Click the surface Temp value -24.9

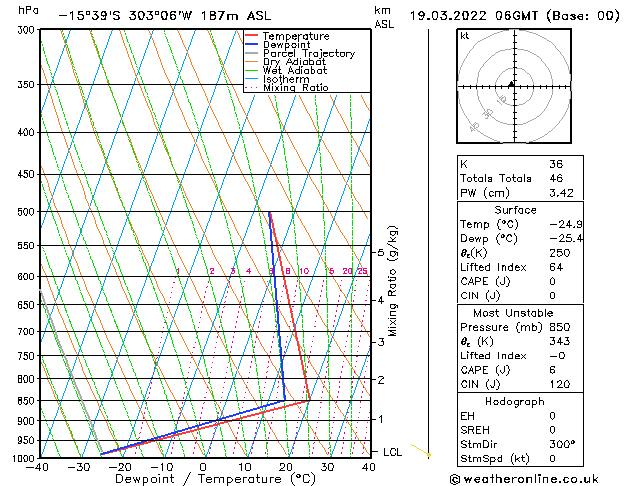click(x=566, y=224)
